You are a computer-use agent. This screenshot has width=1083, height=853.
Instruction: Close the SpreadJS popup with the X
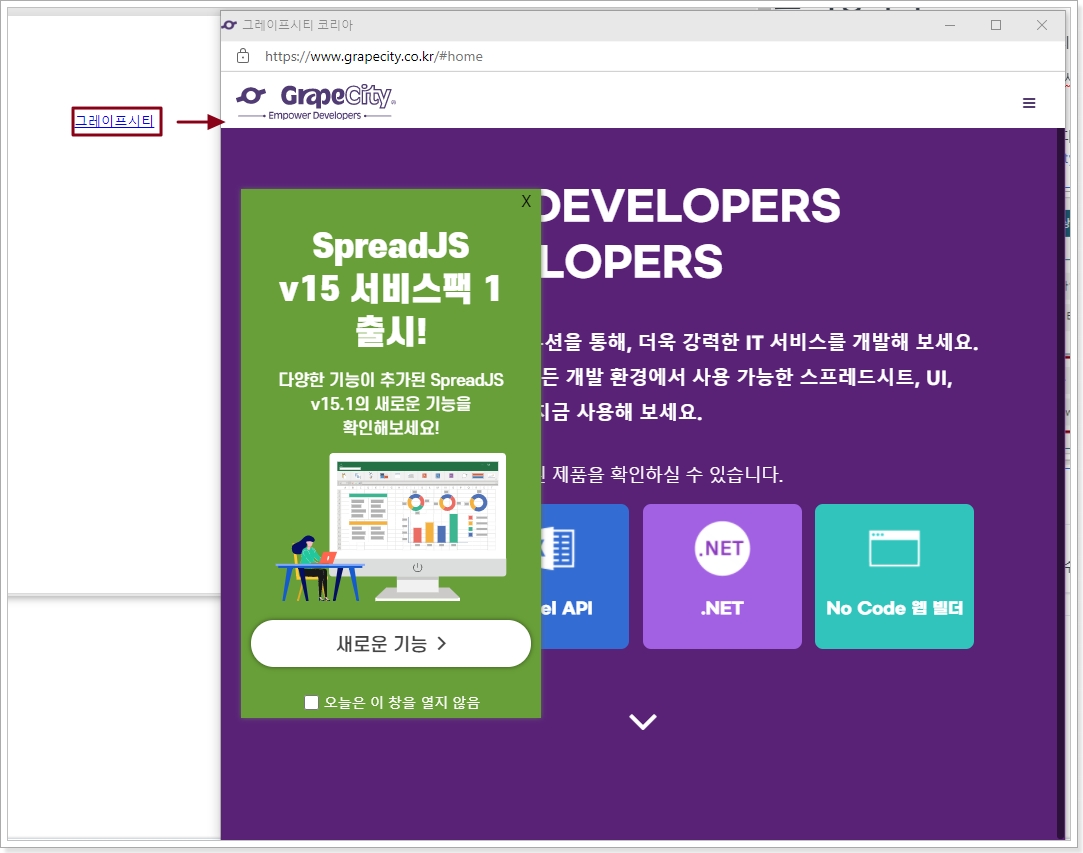[526, 202]
